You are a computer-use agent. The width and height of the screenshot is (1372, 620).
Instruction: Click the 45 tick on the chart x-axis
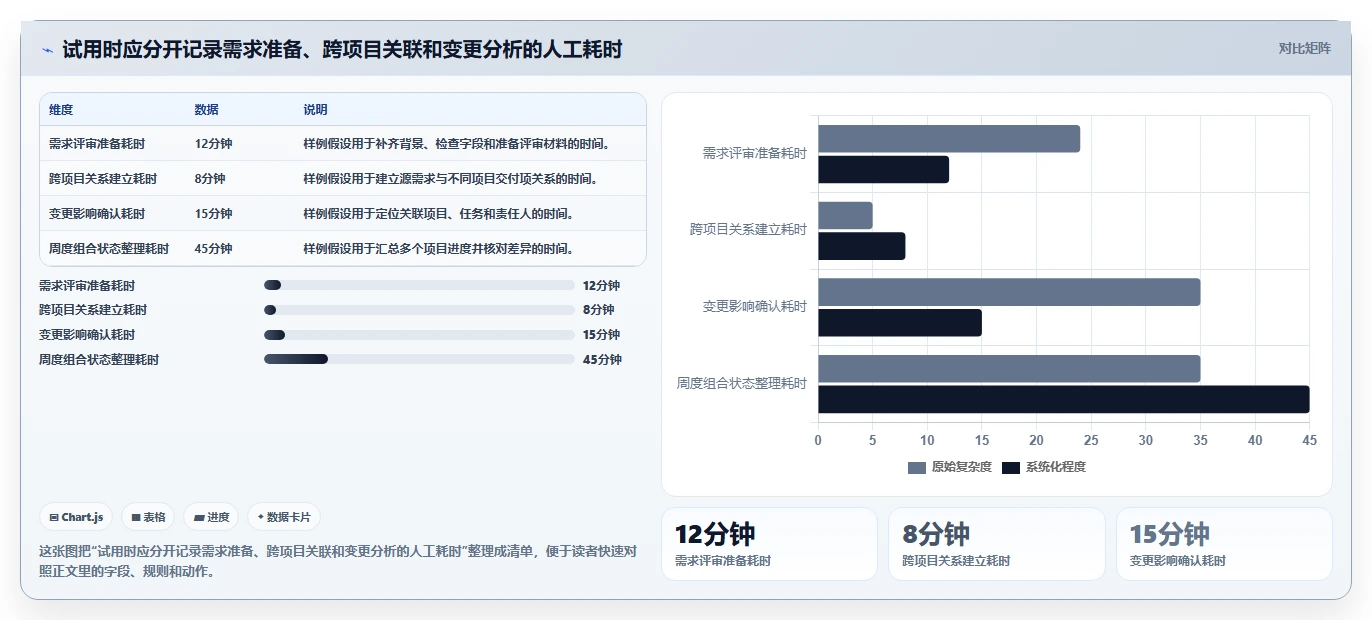(x=1309, y=440)
